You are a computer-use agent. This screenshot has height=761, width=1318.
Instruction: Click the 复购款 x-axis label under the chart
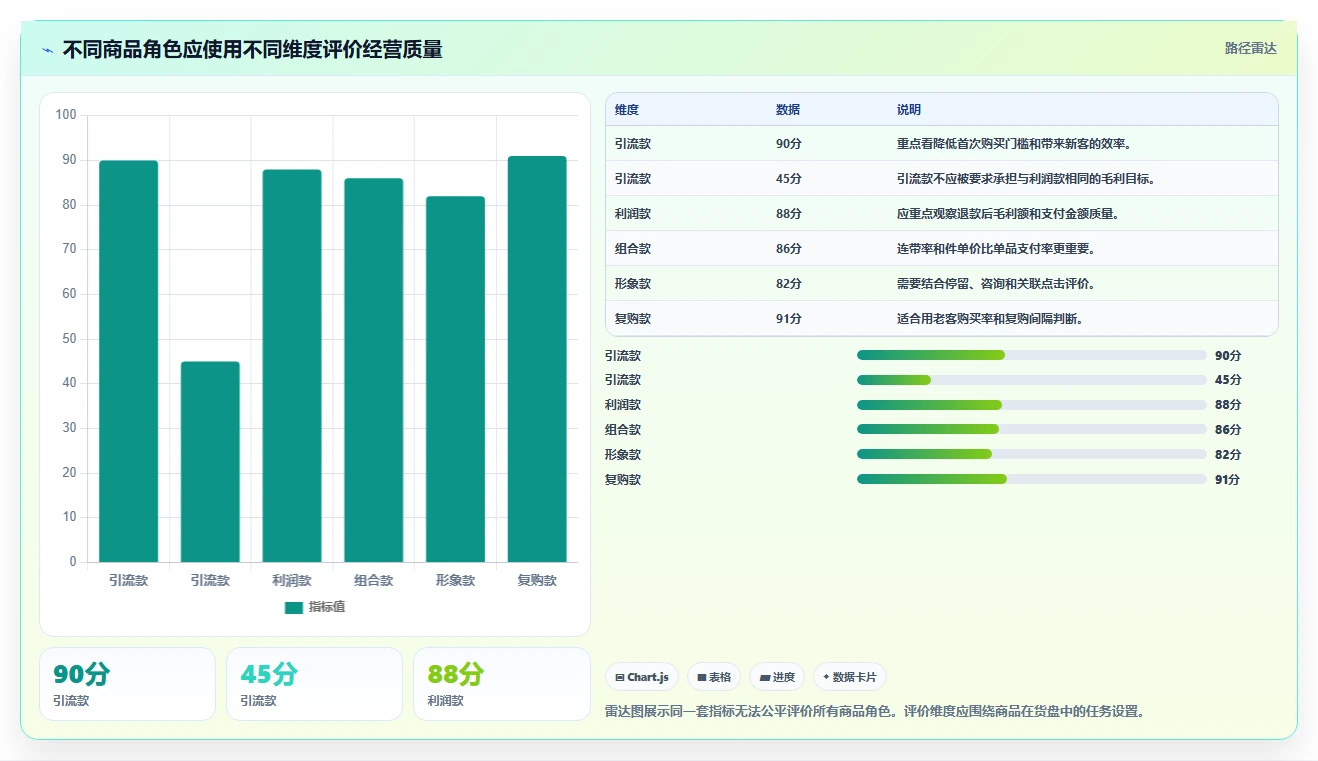tap(537, 580)
